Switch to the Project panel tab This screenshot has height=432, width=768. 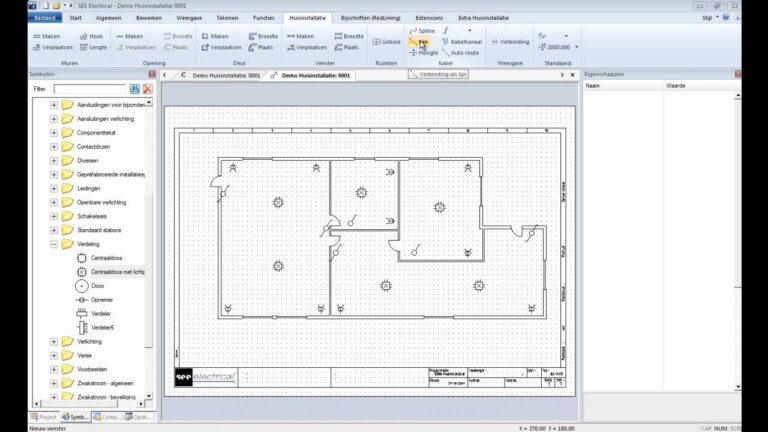coord(44,417)
